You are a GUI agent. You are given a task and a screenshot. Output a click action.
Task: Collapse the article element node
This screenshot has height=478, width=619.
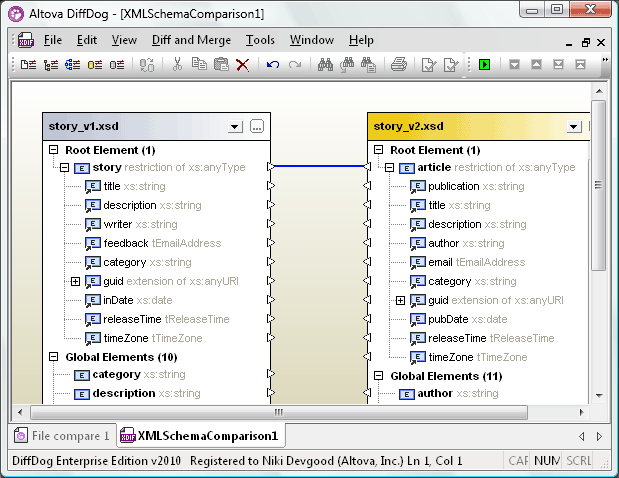(x=390, y=168)
